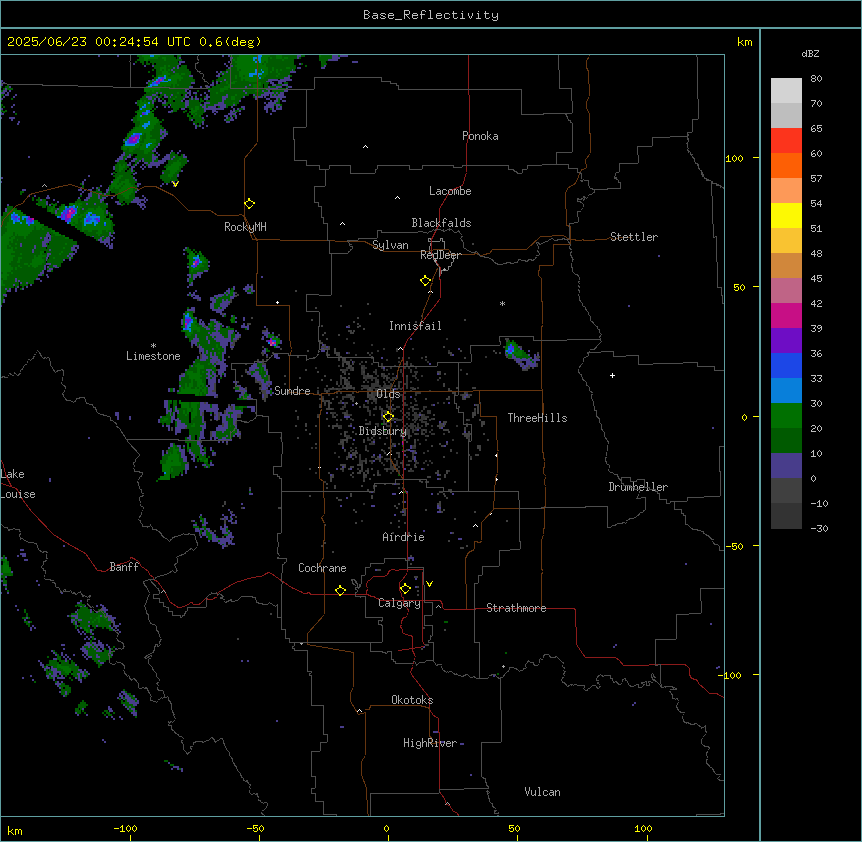
Task: Select the blue 36-33 dBZ legend band
Action: [x=786, y=365]
